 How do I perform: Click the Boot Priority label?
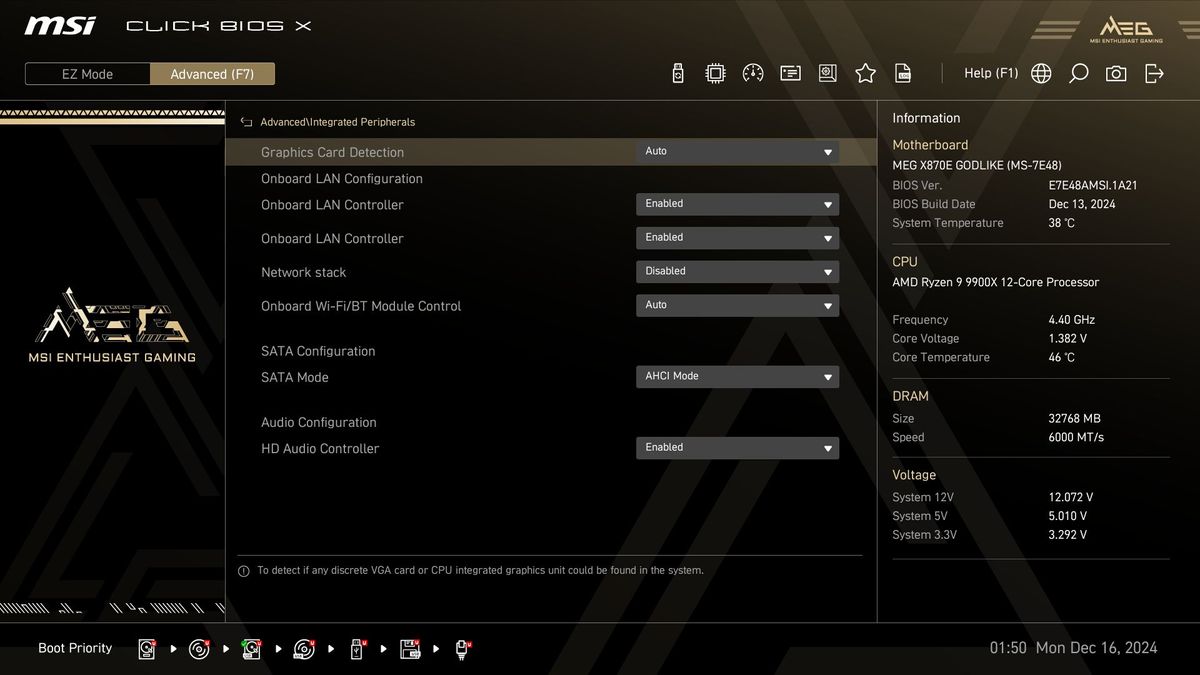(75, 648)
